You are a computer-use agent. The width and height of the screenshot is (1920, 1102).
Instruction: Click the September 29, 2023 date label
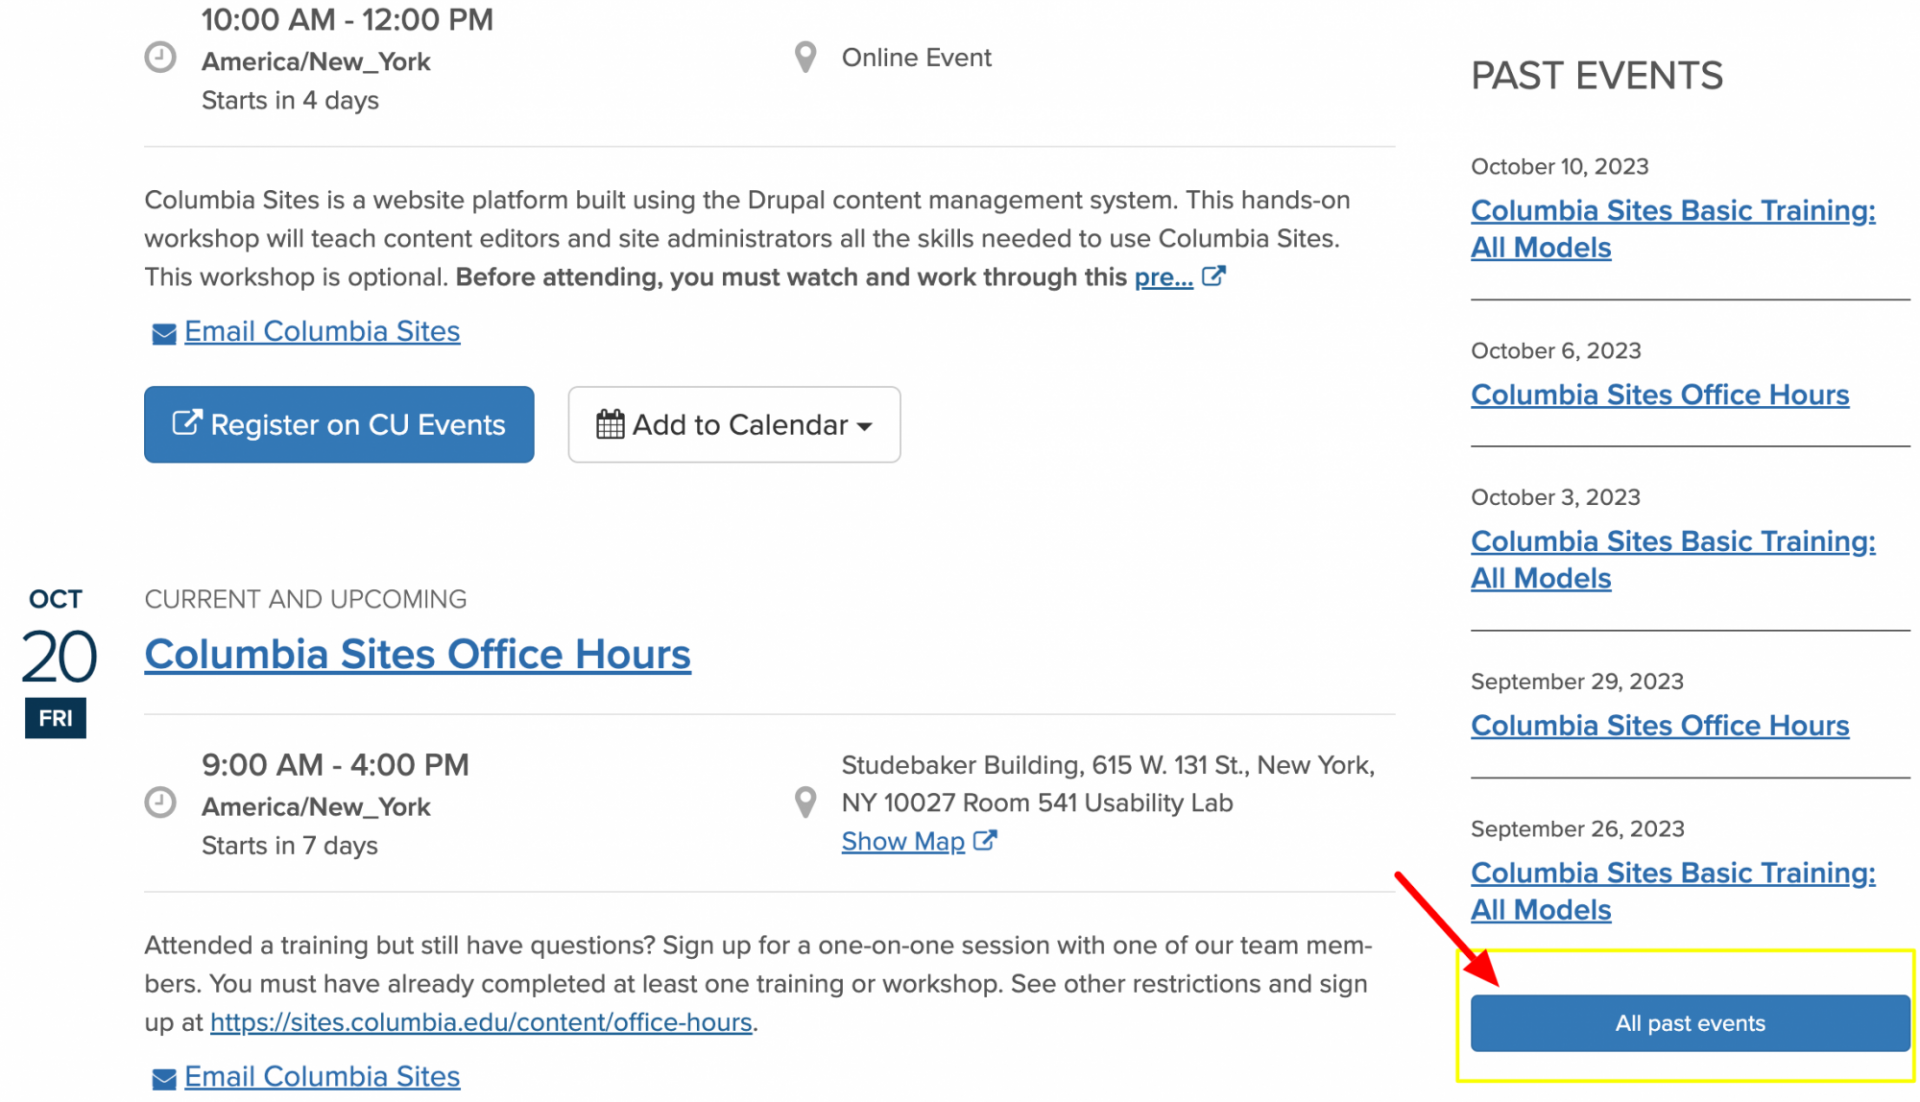pyautogui.click(x=1577, y=681)
